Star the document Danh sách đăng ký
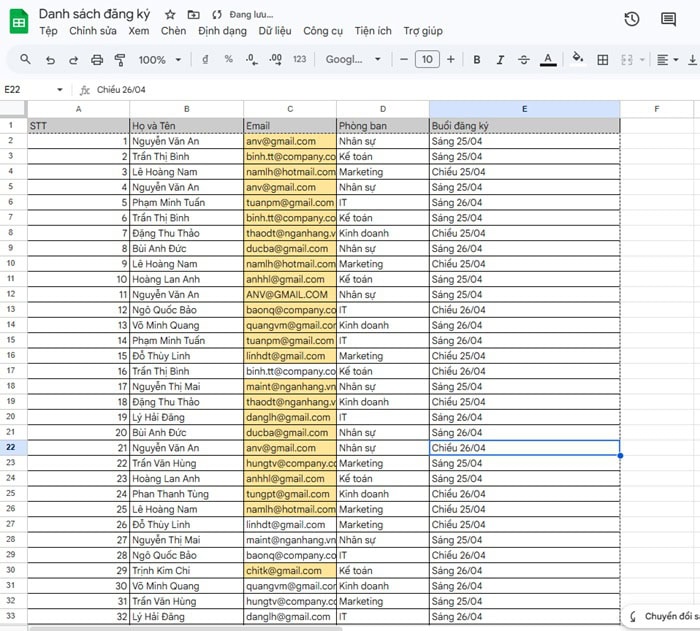700x631 pixels. 170,15
